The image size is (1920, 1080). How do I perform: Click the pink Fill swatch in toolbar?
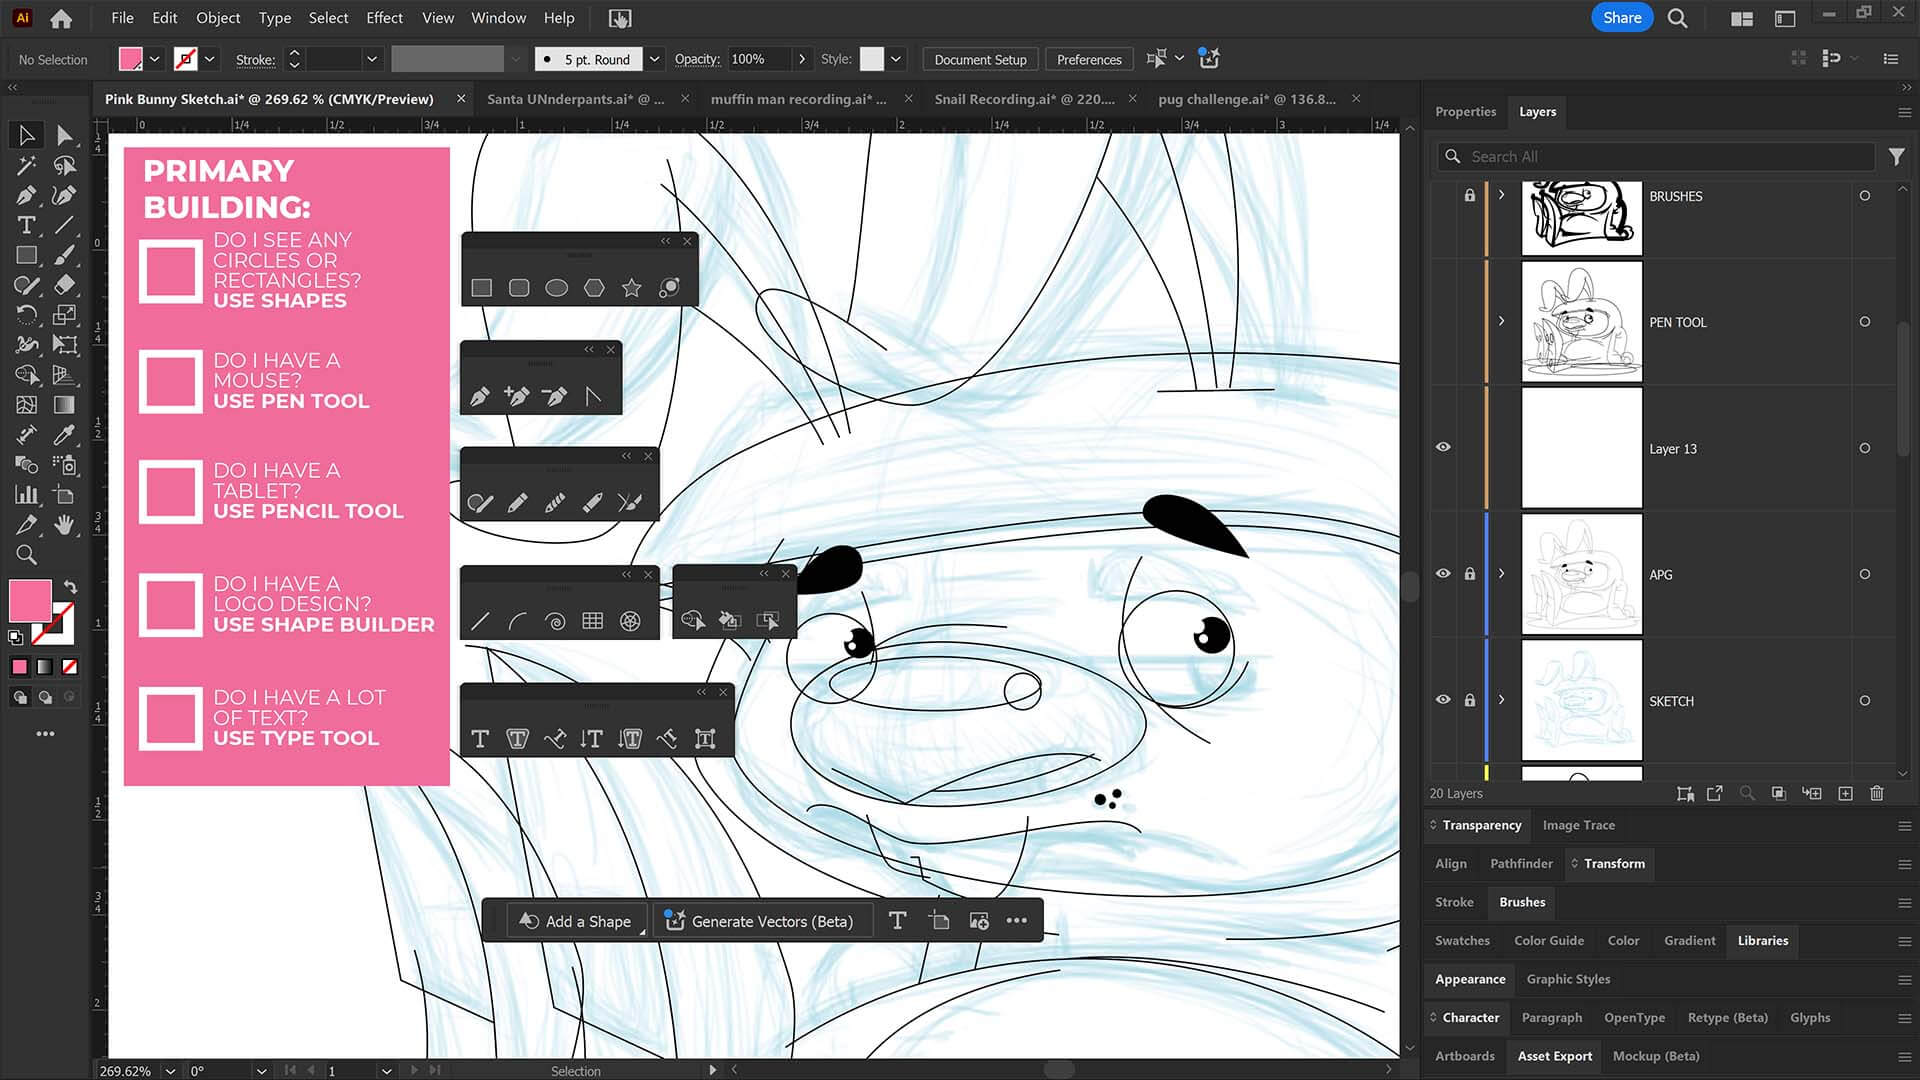pos(30,601)
